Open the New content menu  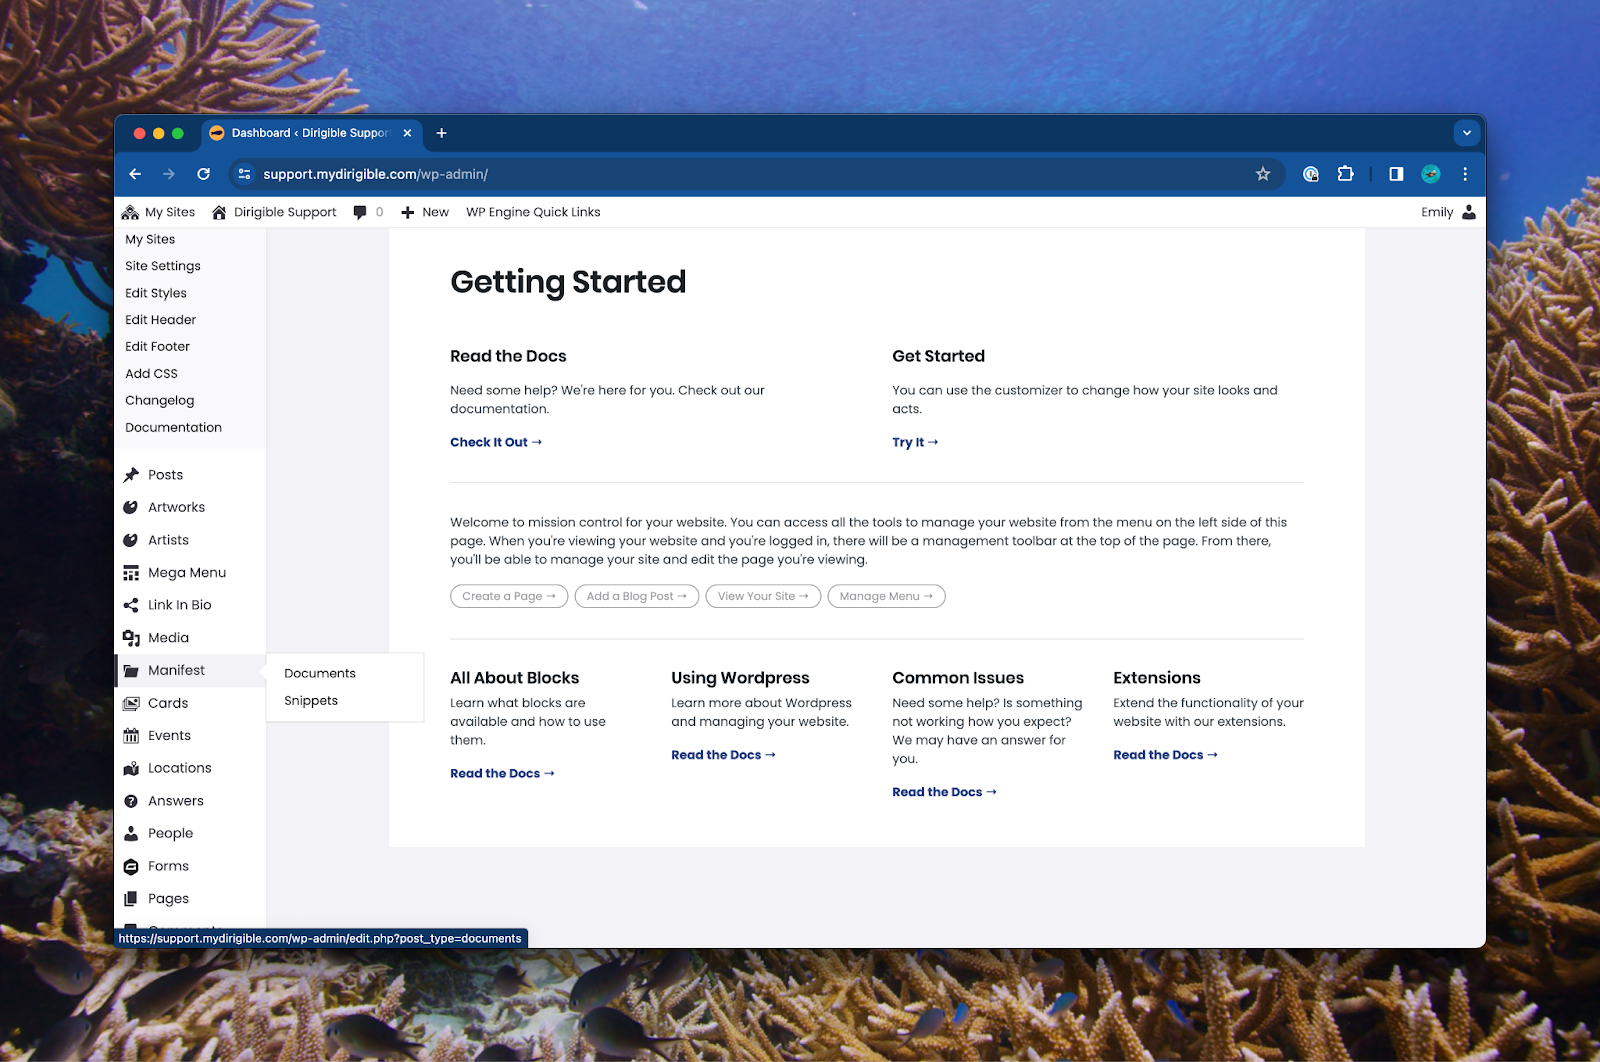pyautogui.click(x=425, y=212)
